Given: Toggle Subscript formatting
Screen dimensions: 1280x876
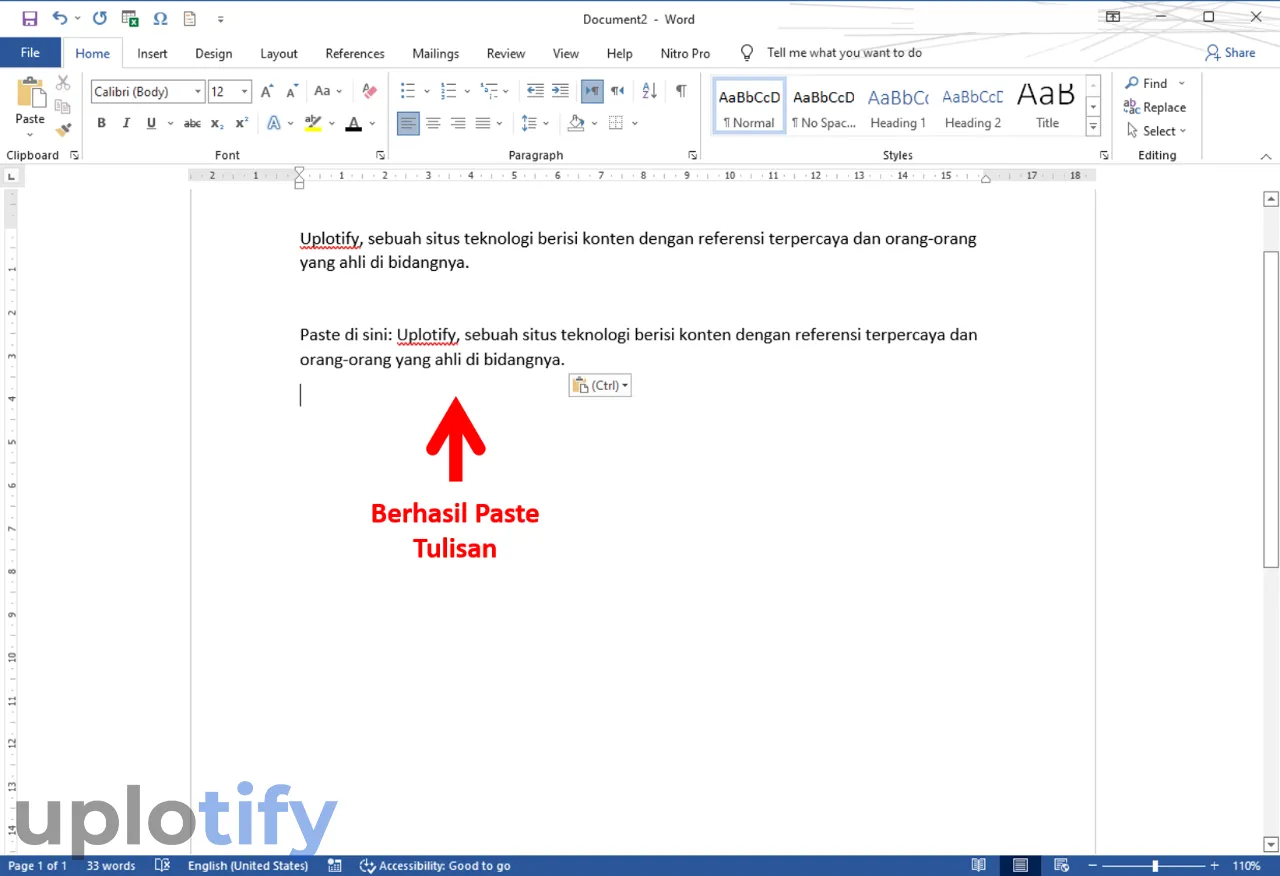Looking at the screenshot, I should 217,123.
